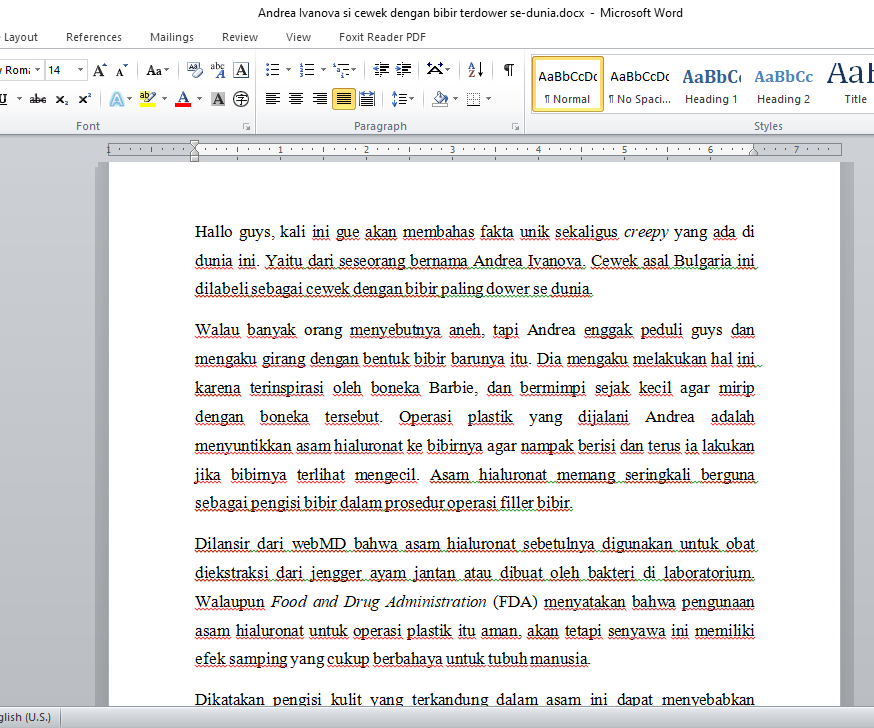Screen dimensions: 874x728
Task: Apply the No Spacing style
Action: tap(639, 84)
